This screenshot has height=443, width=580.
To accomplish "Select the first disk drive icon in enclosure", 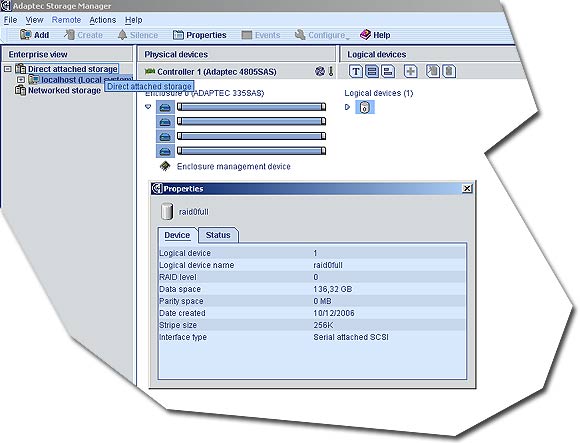I will coord(165,107).
